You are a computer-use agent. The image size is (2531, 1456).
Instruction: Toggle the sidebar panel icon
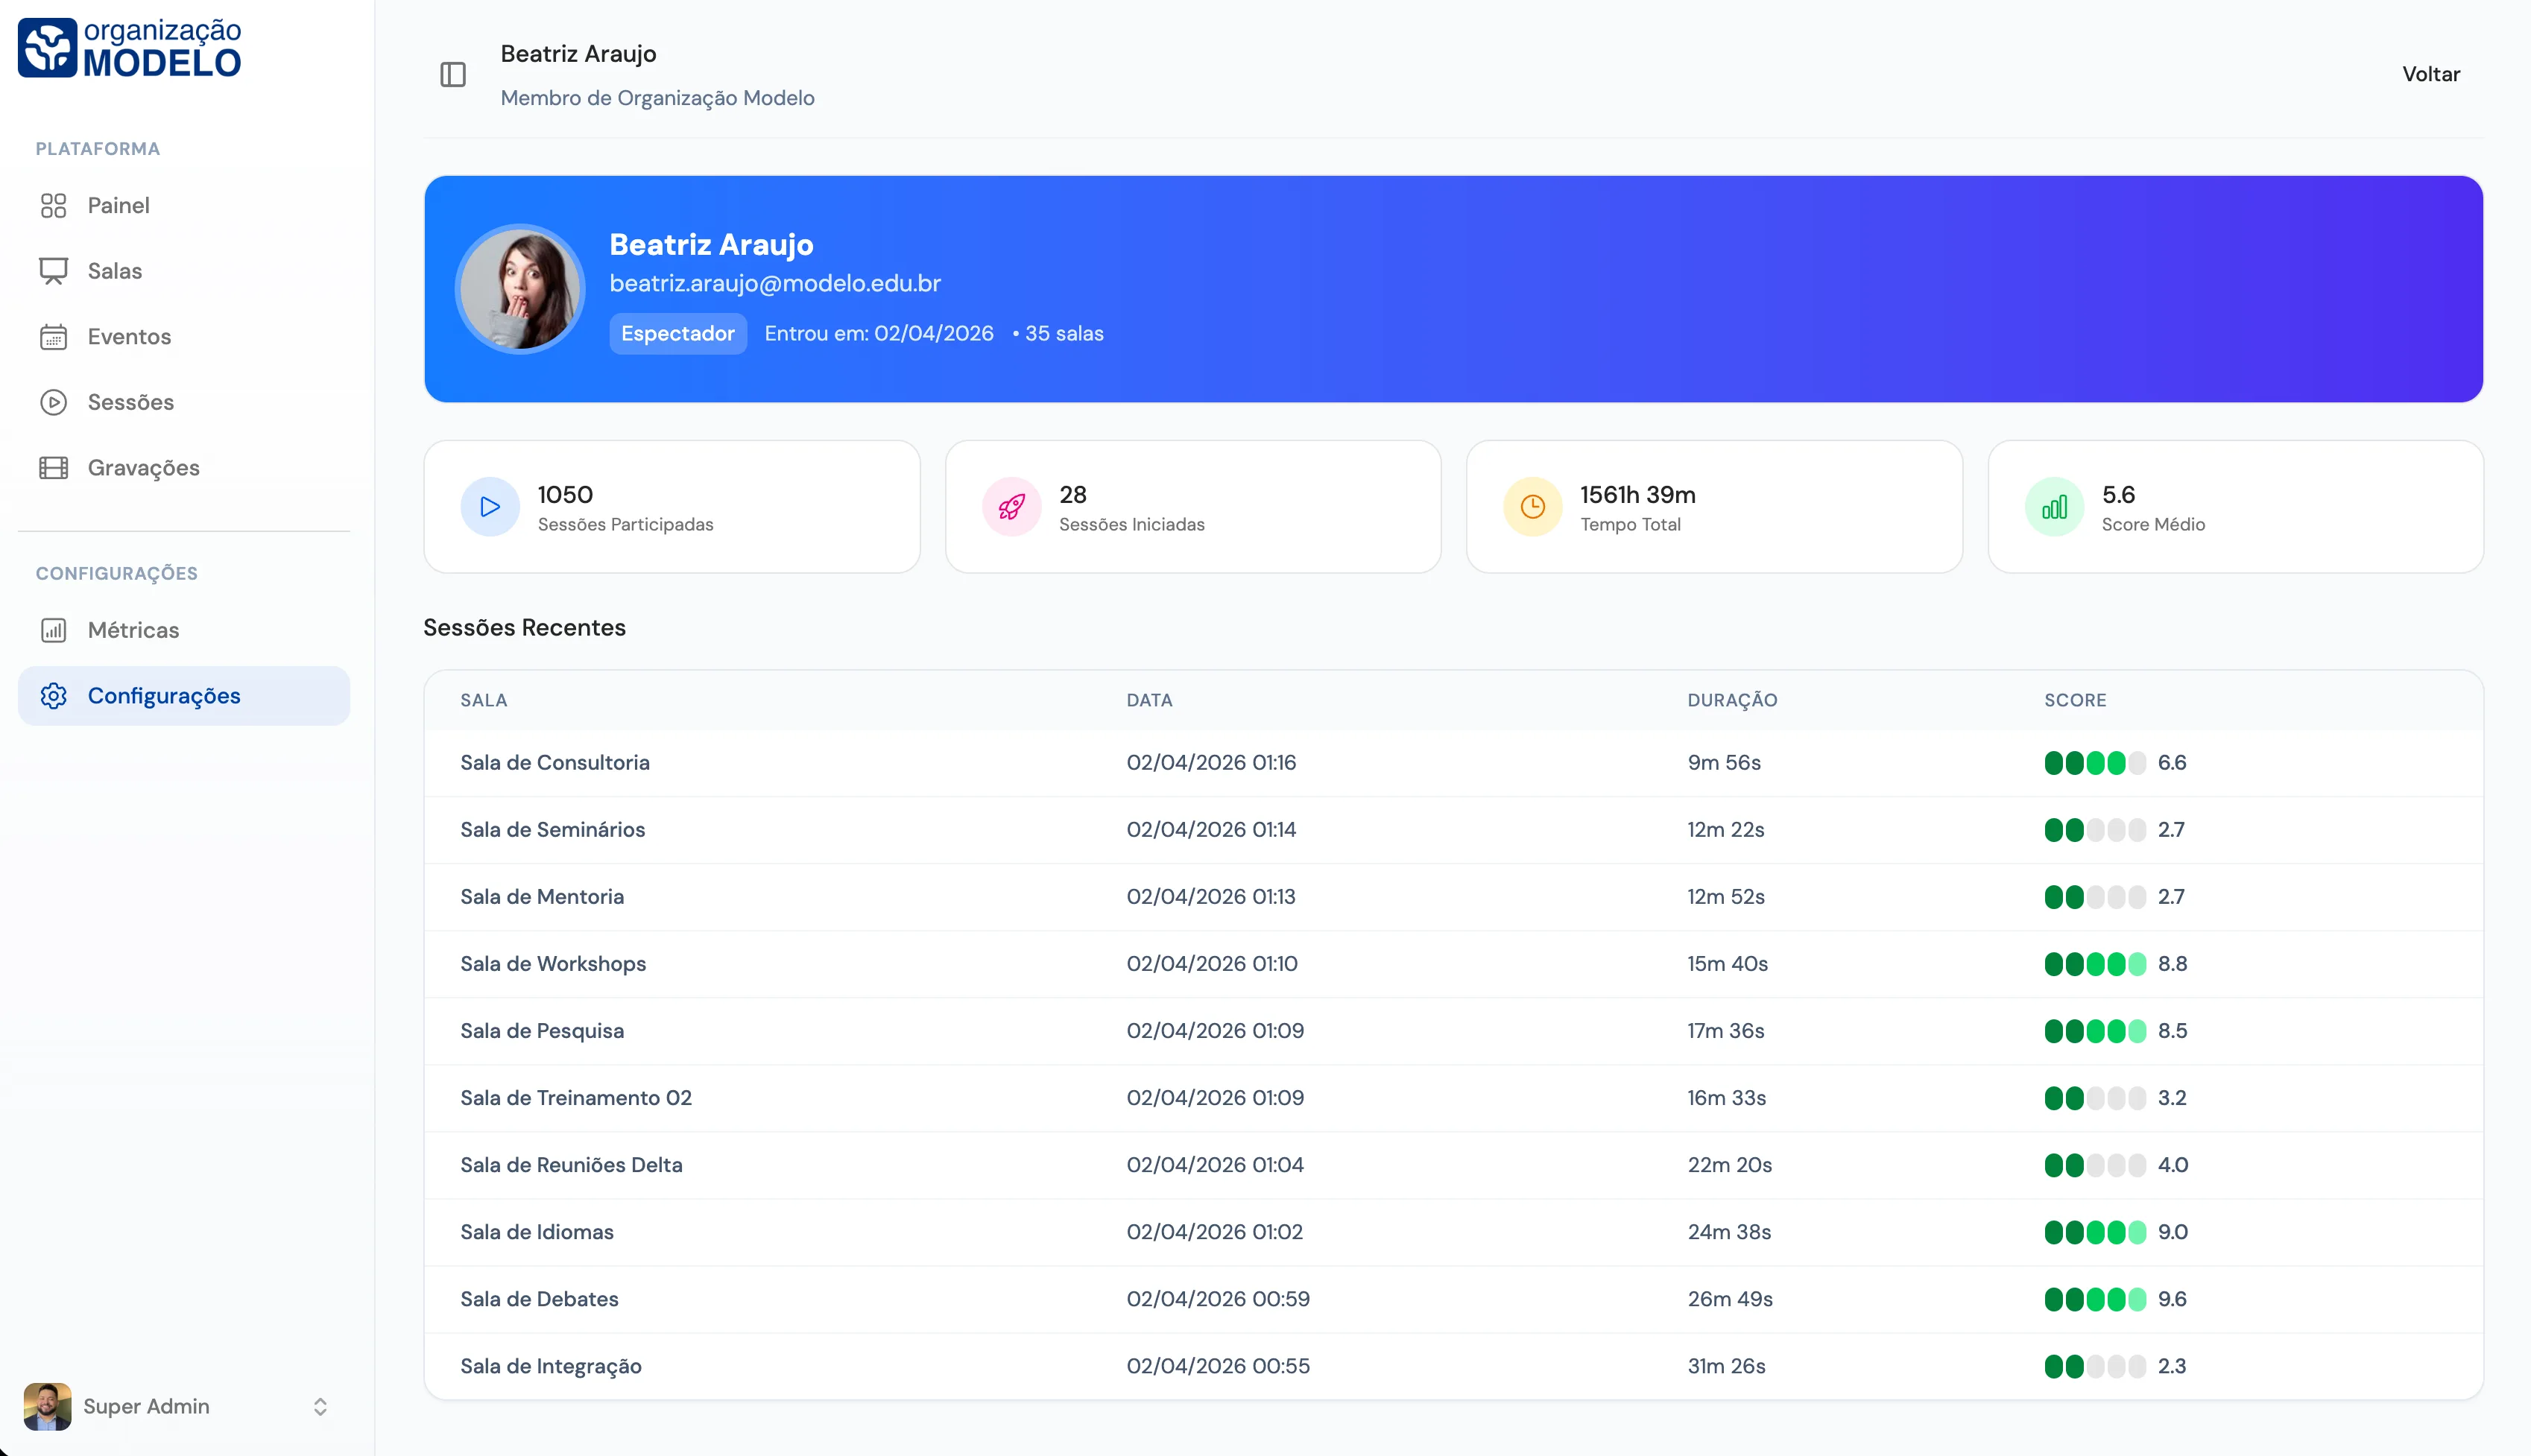pyautogui.click(x=453, y=75)
